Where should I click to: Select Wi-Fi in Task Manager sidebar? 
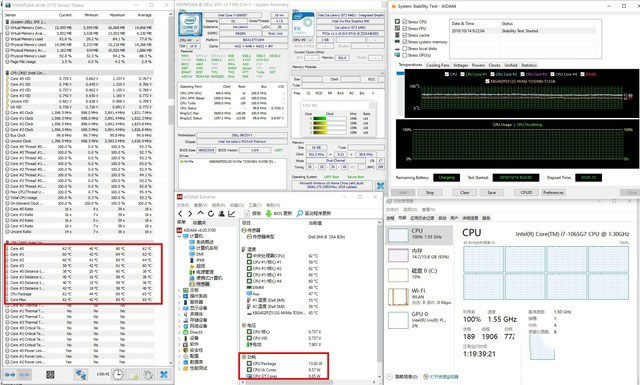click(x=419, y=297)
